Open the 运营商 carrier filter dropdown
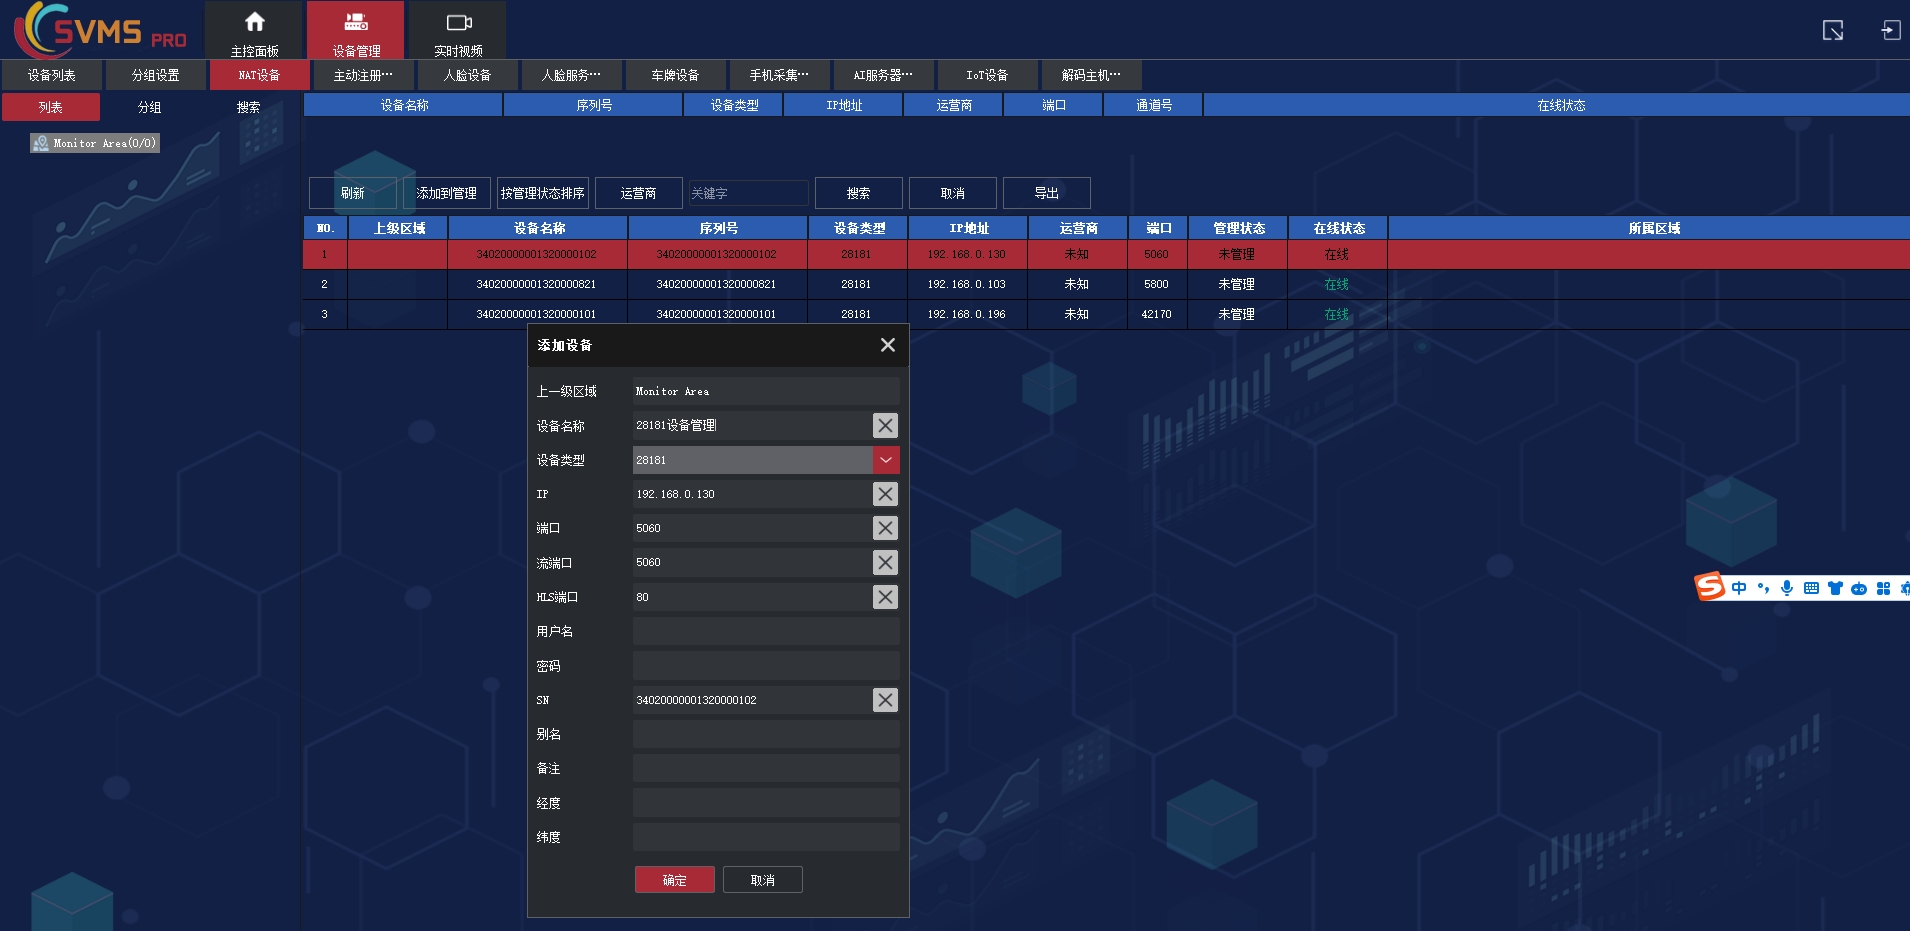This screenshot has width=1910, height=931. [638, 193]
